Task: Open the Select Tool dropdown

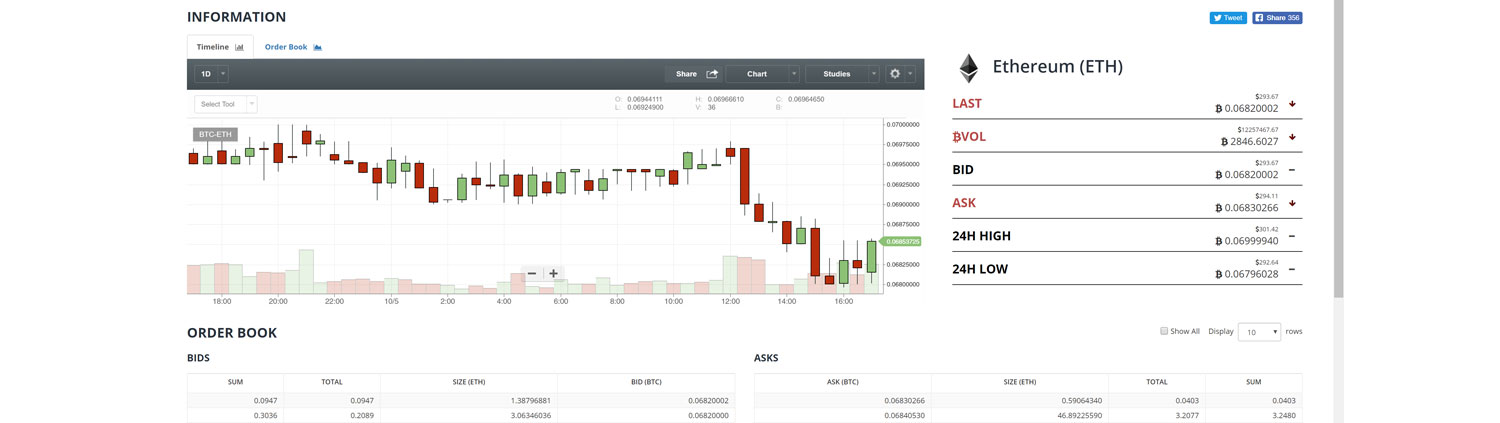Action: (x=224, y=104)
